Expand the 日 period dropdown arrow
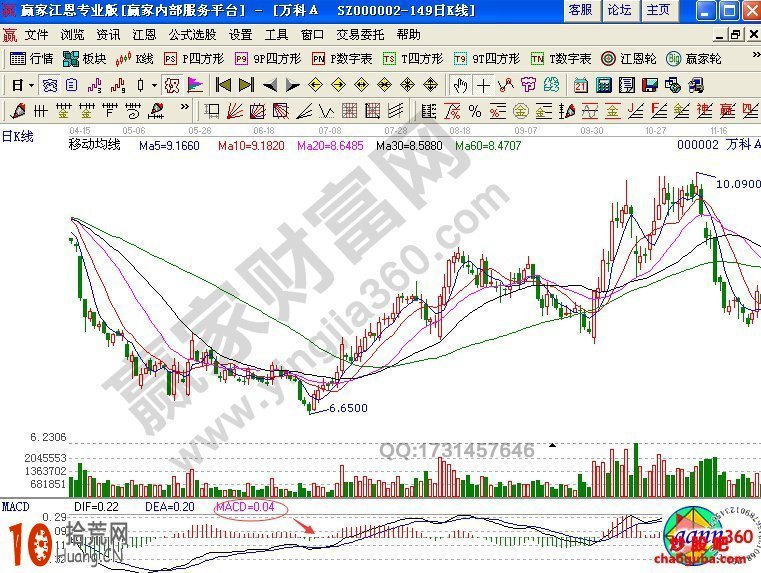The width and height of the screenshot is (761, 573). click(32, 86)
